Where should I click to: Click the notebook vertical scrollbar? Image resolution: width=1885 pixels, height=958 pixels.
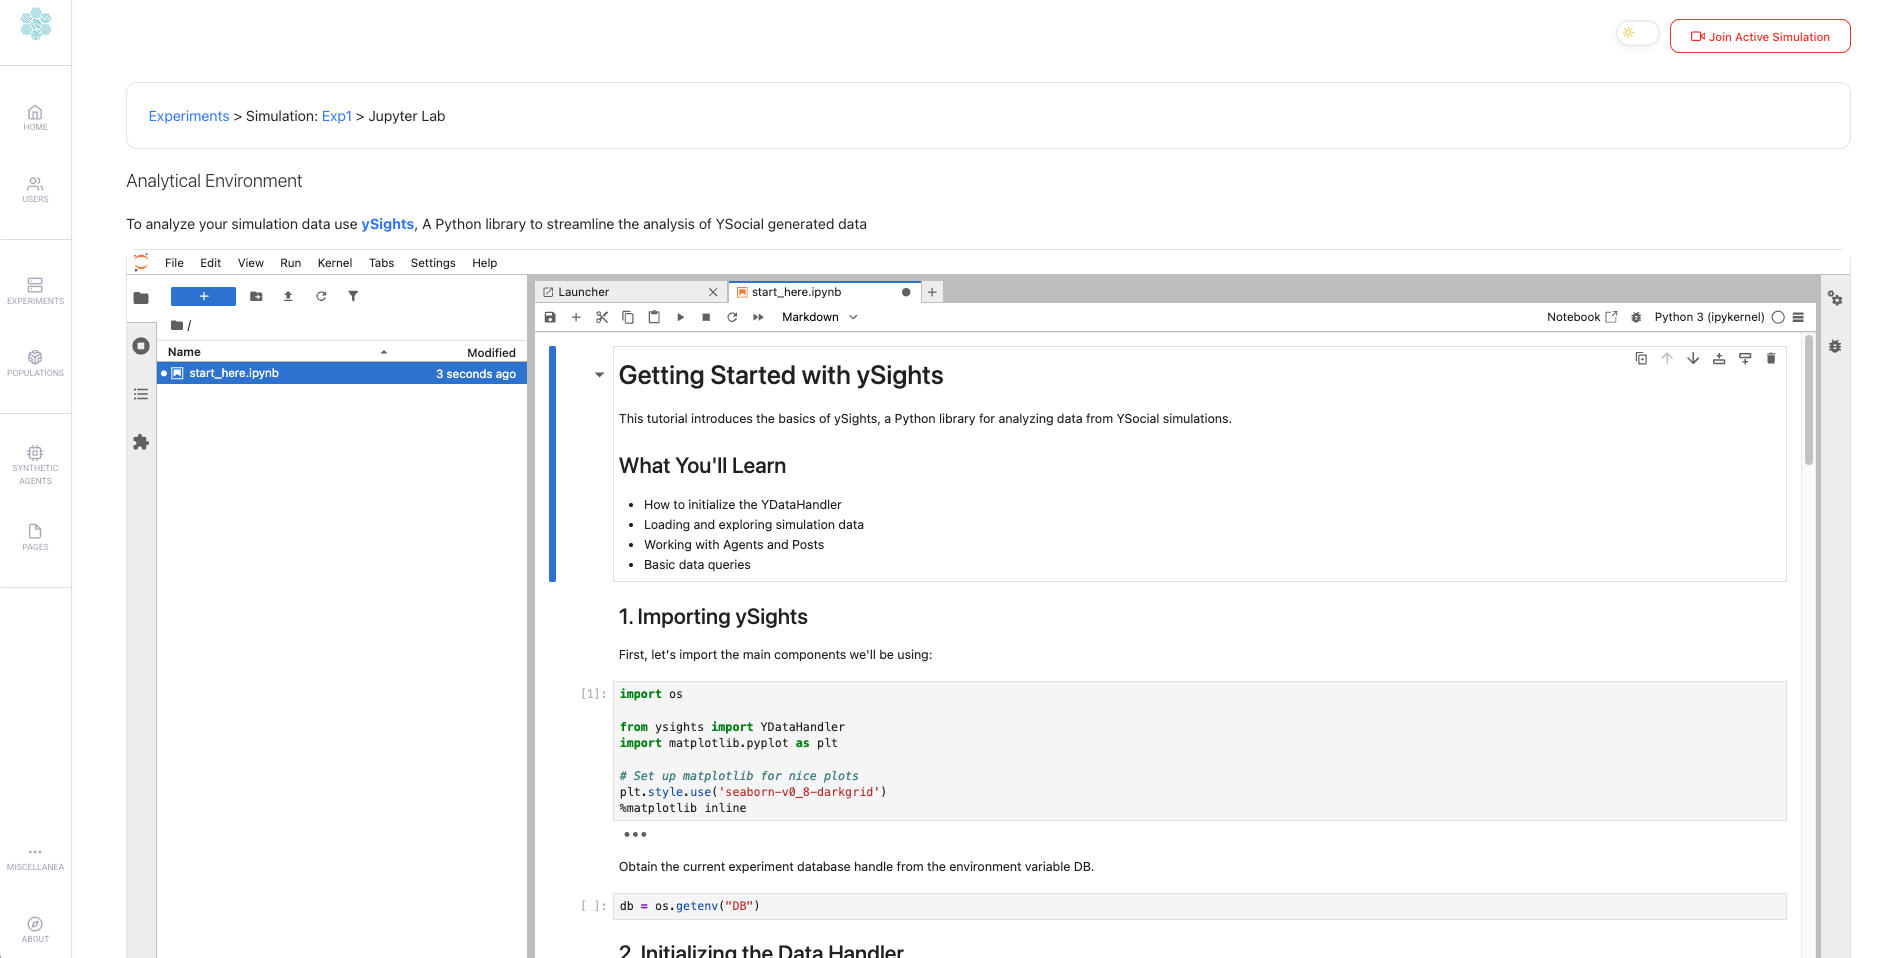(x=1808, y=400)
